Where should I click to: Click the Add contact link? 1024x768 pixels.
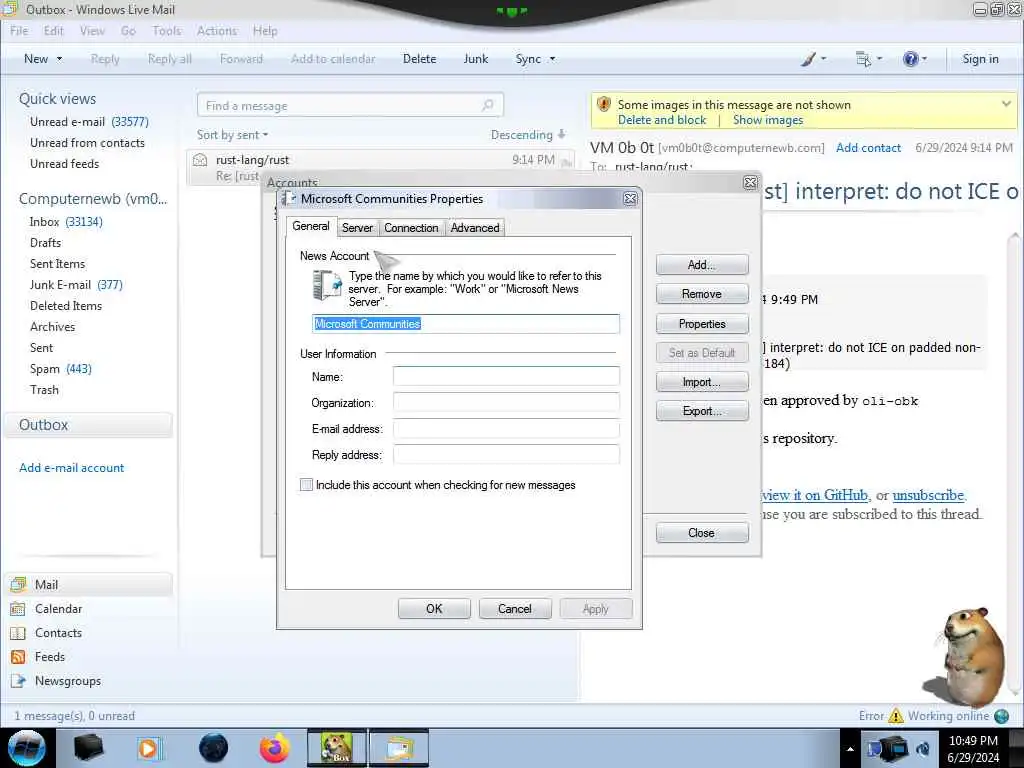[x=869, y=148]
